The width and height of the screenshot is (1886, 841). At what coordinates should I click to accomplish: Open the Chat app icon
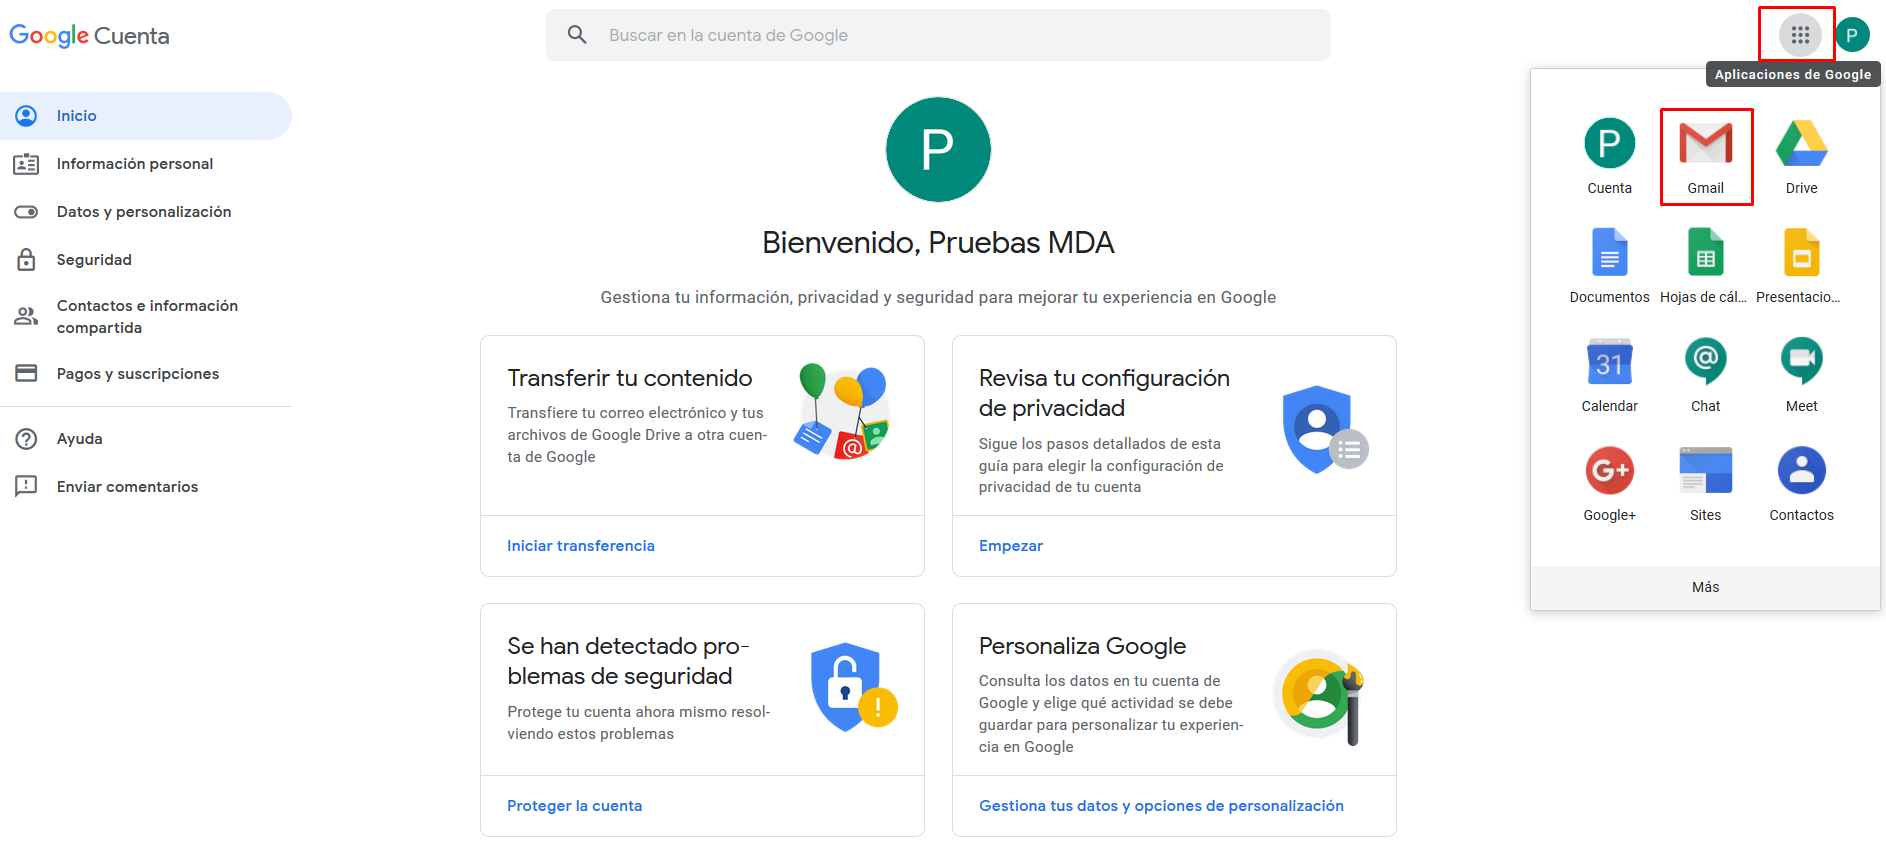pos(1706,376)
